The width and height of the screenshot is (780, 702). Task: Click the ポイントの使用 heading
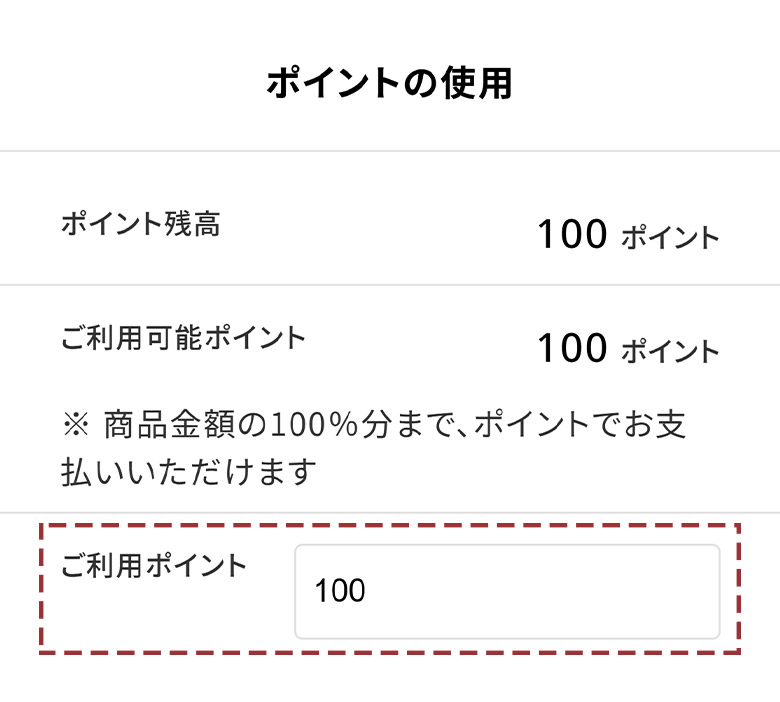pyautogui.click(x=389, y=84)
